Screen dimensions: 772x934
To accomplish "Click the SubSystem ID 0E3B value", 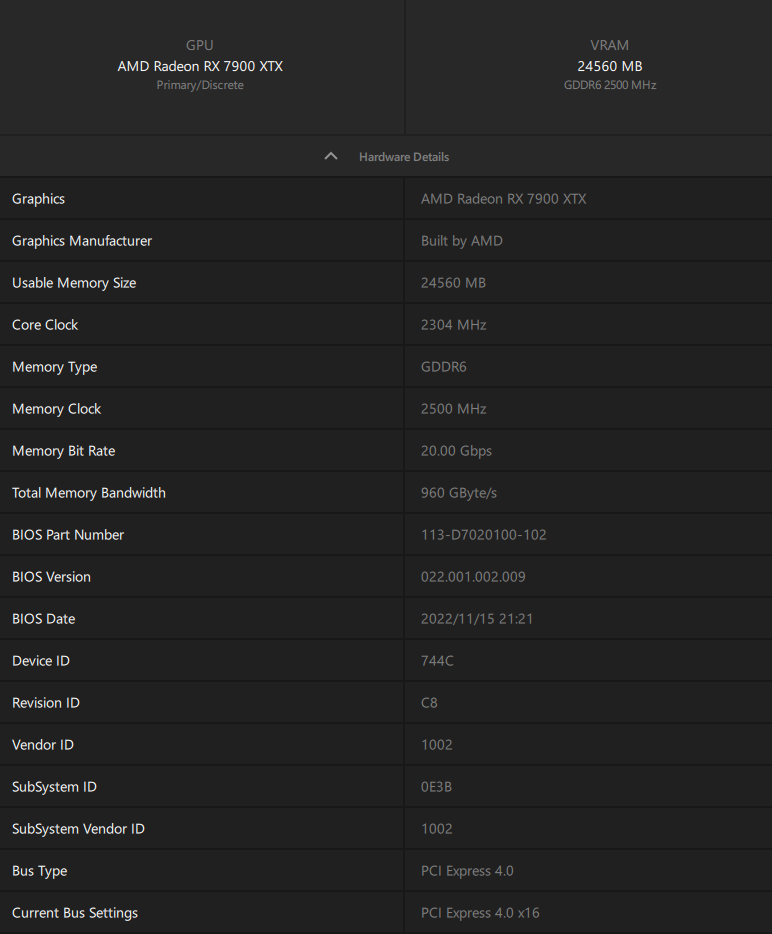I will tap(437, 787).
